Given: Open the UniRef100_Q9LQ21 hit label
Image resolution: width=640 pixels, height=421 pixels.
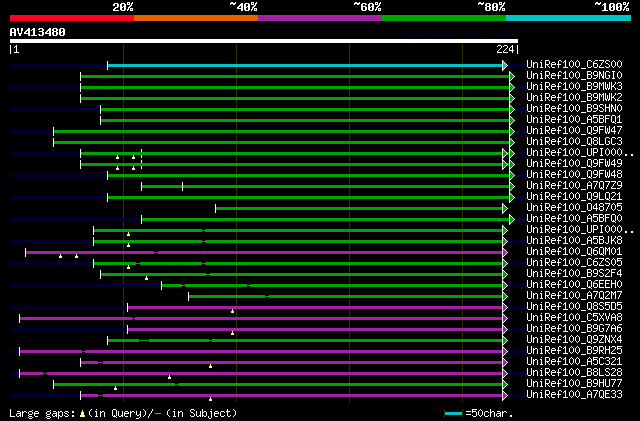Looking at the screenshot, I should point(574,196).
